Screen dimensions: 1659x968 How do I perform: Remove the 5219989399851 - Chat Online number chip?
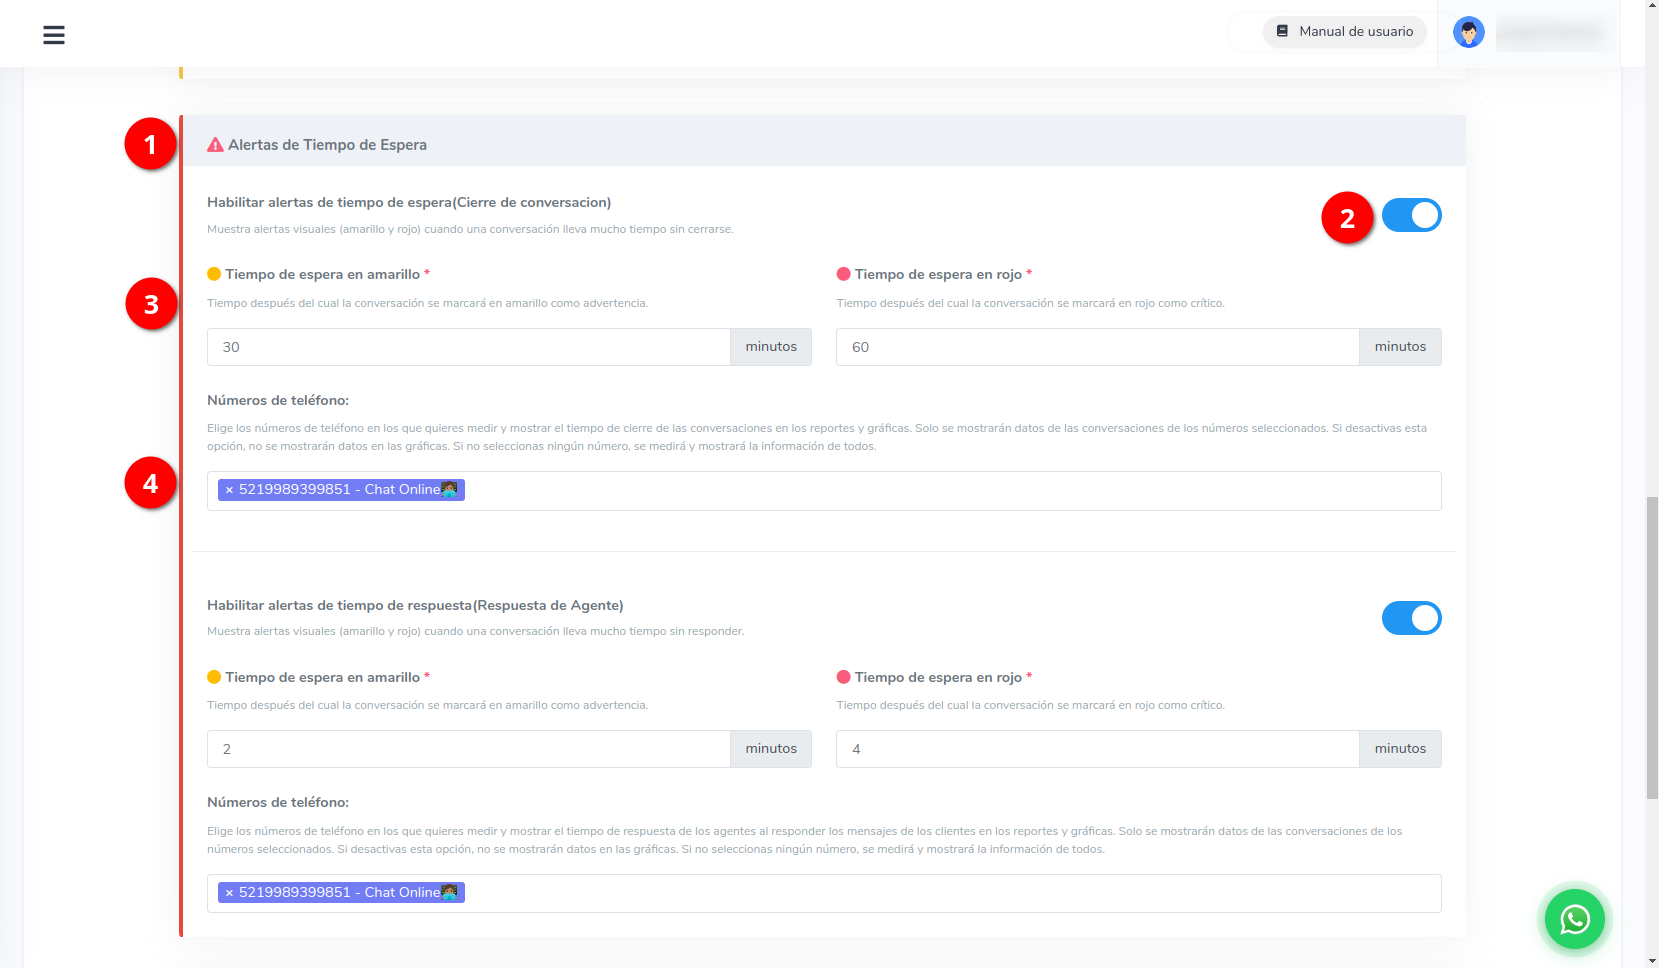point(227,491)
